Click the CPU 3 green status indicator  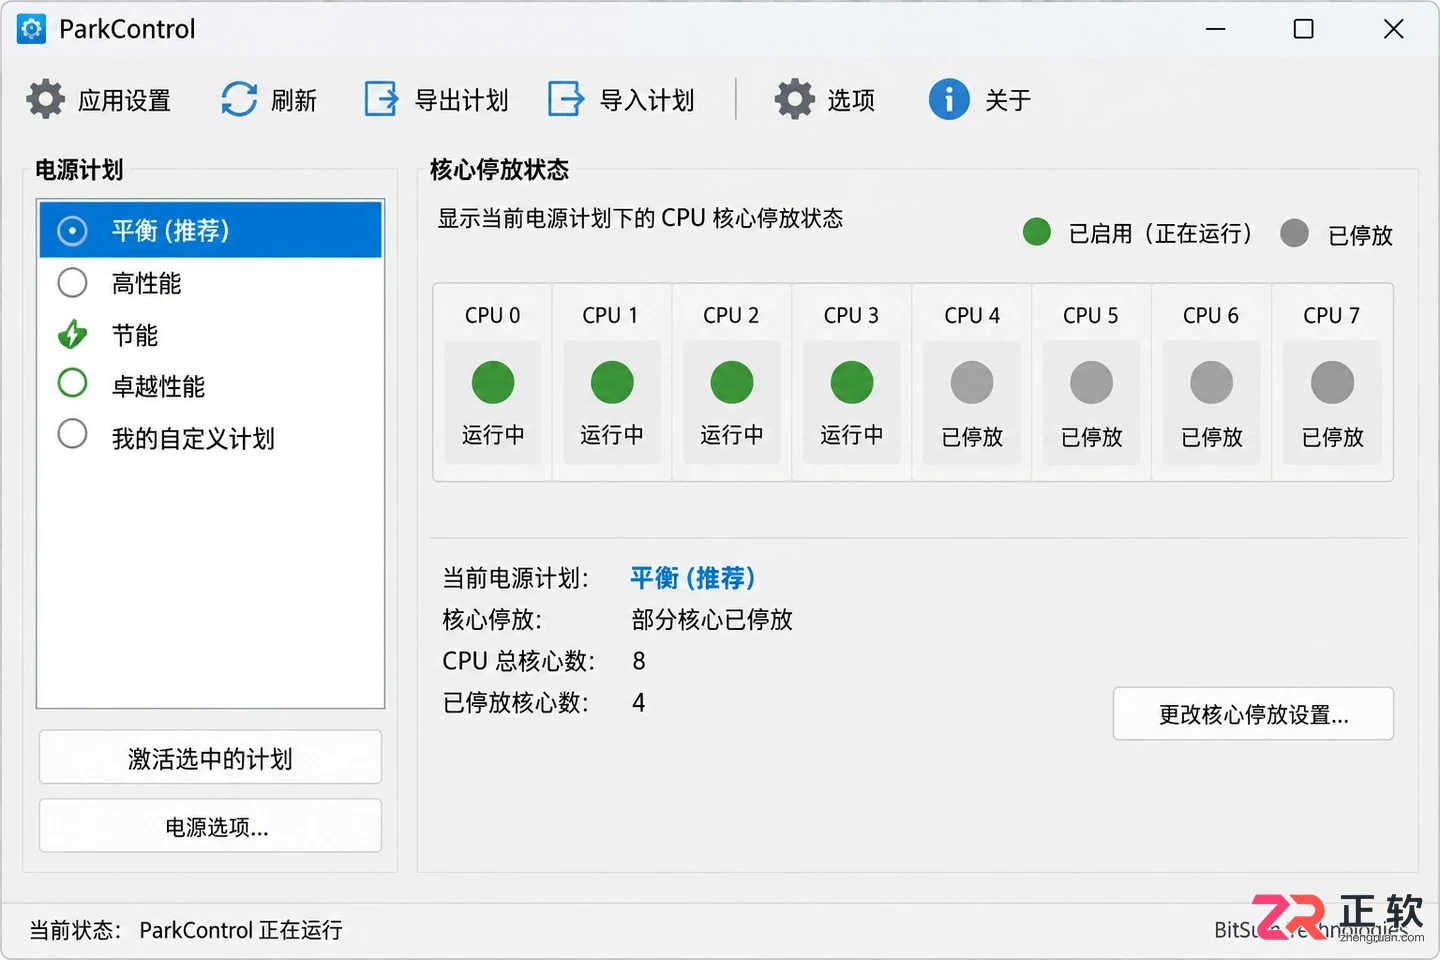click(852, 382)
